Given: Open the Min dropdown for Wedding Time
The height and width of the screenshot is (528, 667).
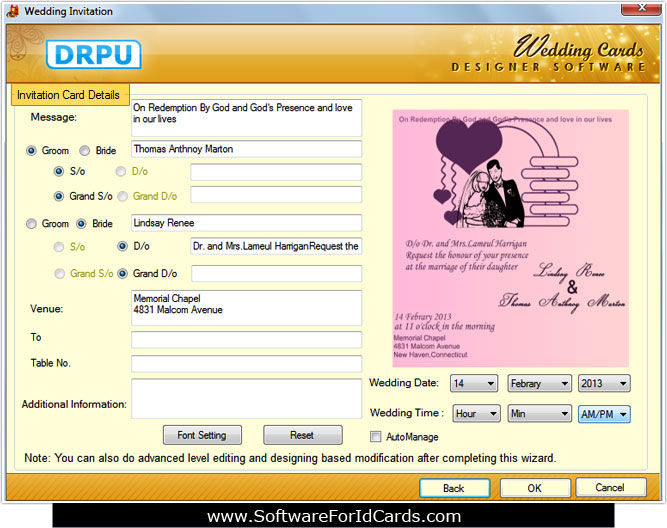Looking at the screenshot, I should (x=539, y=414).
